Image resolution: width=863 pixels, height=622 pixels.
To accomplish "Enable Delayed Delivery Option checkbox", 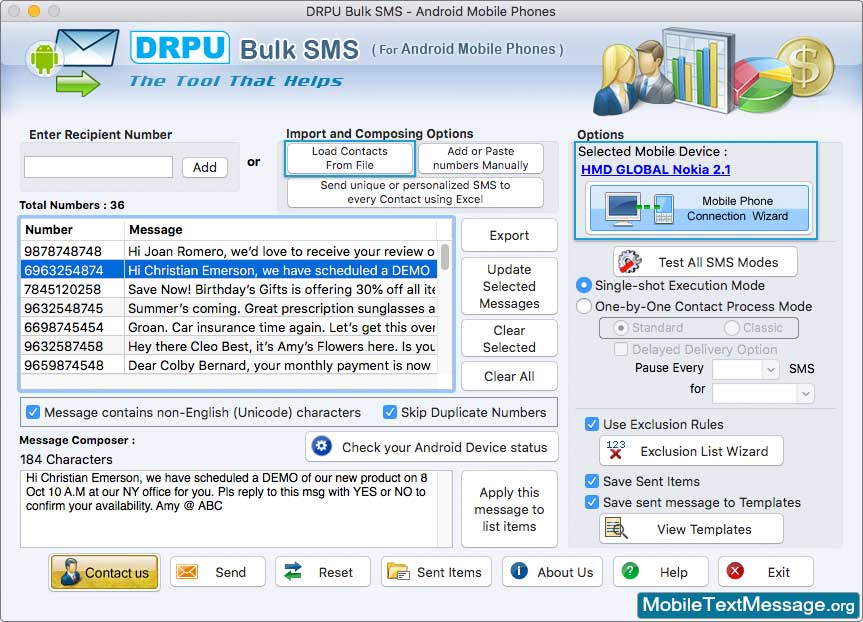I will (621, 349).
